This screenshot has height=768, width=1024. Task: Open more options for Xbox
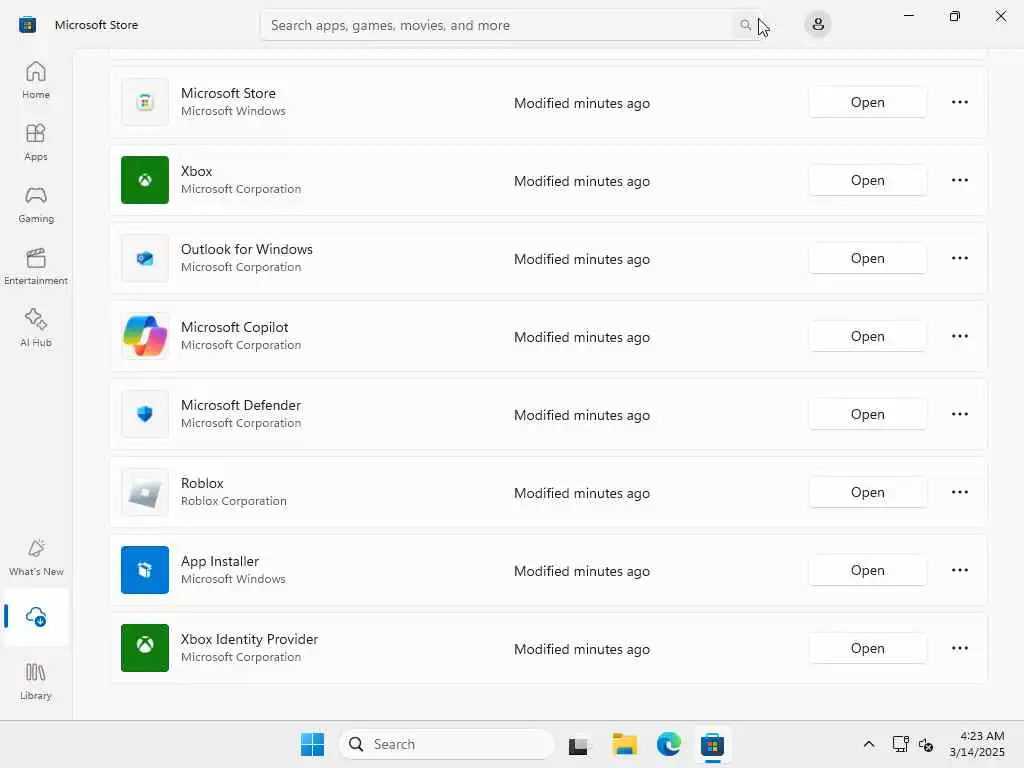(x=959, y=180)
